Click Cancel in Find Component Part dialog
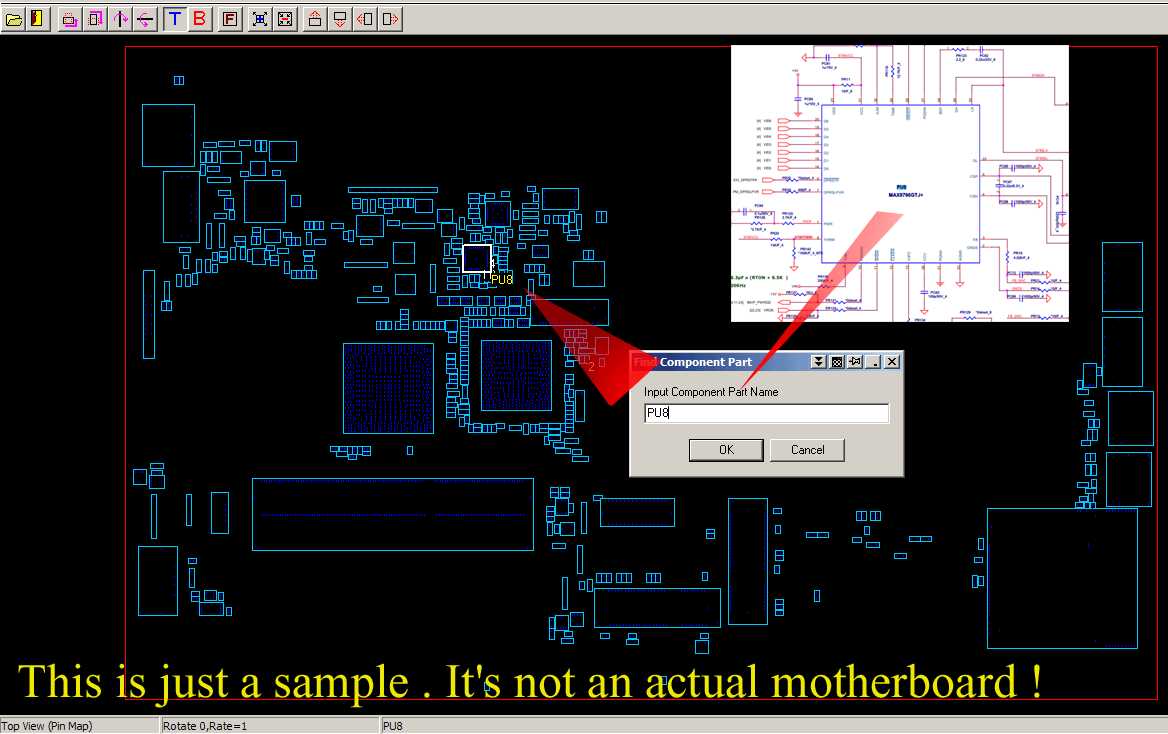 pos(807,450)
